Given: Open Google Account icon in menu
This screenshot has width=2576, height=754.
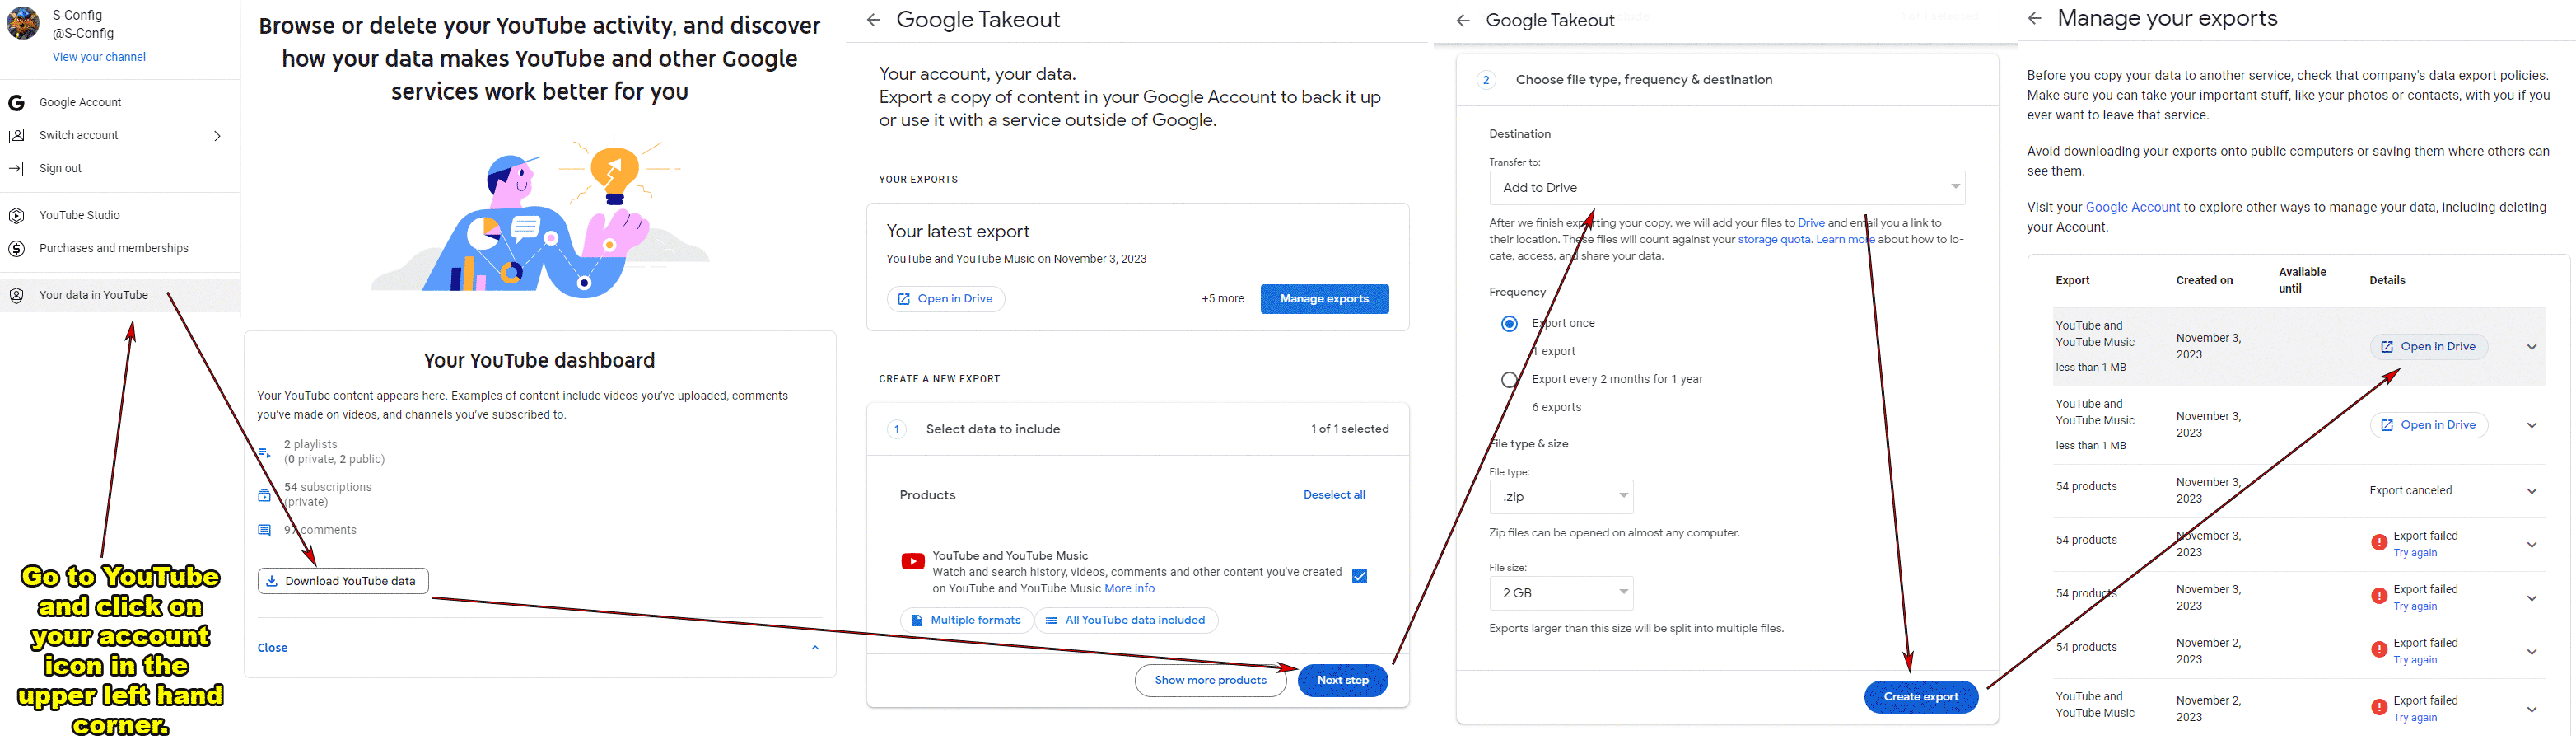Looking at the screenshot, I should (16, 102).
